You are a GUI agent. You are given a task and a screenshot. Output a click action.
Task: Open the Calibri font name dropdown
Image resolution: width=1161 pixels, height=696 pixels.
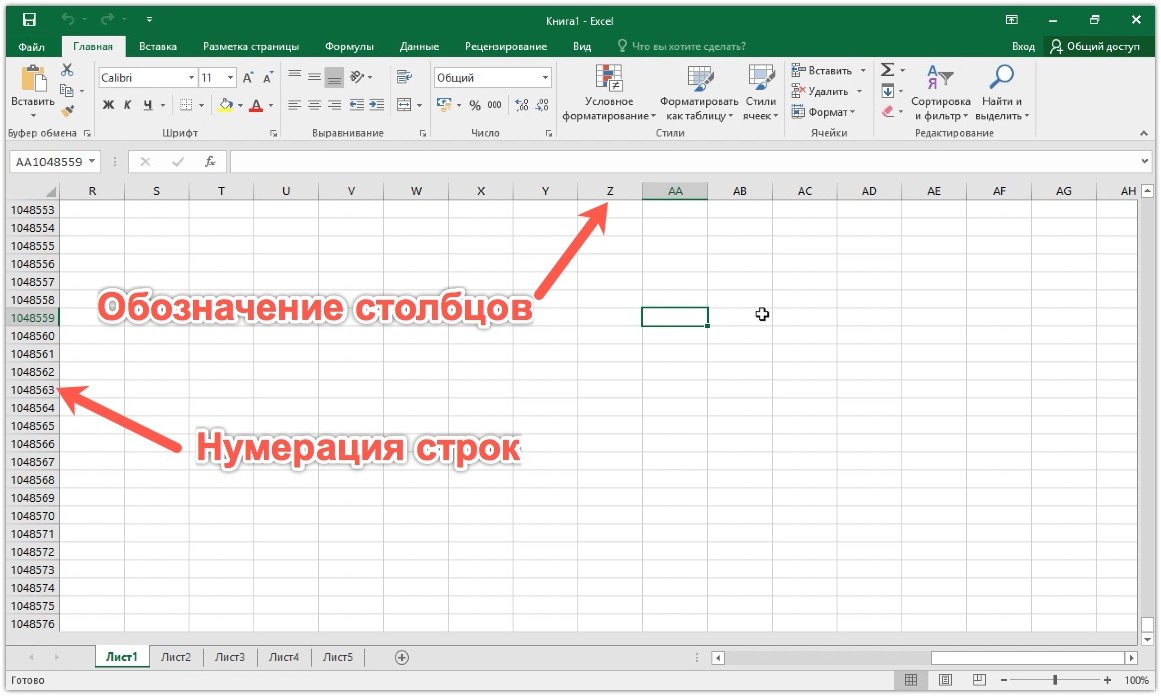tap(191, 78)
